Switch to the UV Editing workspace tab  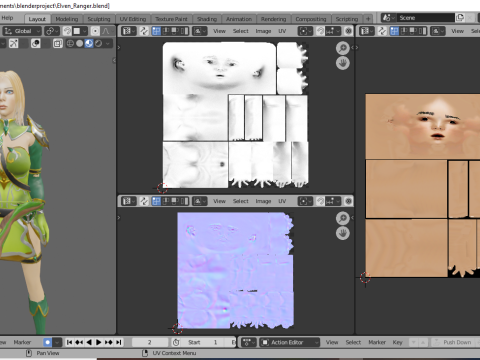133,19
